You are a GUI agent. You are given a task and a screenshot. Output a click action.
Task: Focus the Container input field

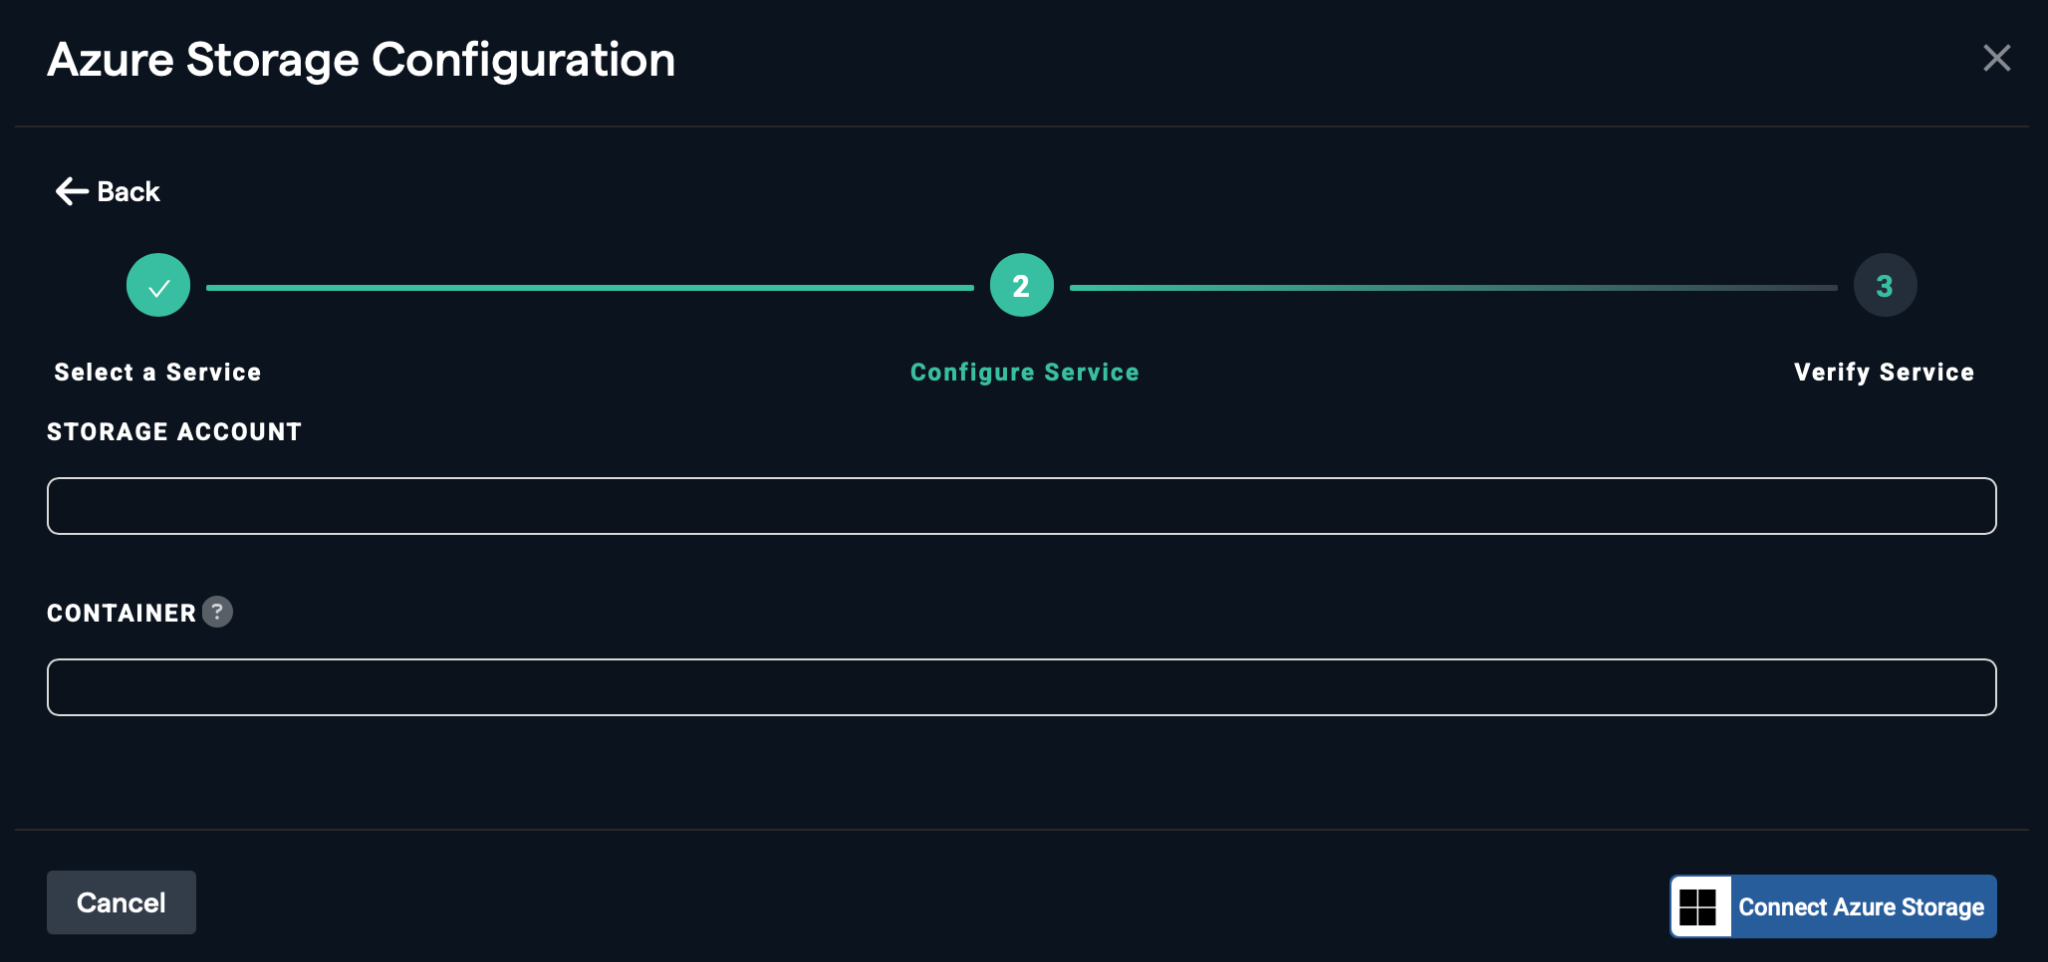click(1021, 687)
